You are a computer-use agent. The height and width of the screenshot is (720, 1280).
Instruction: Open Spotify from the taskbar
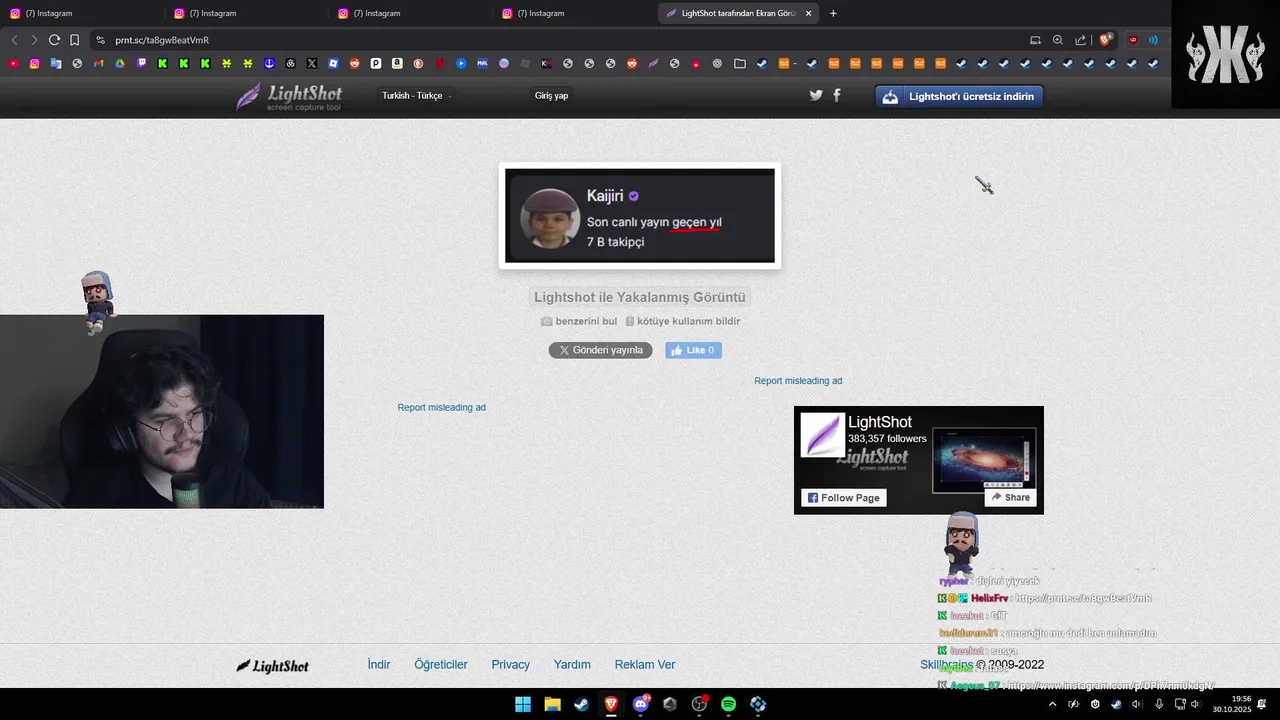(x=729, y=704)
